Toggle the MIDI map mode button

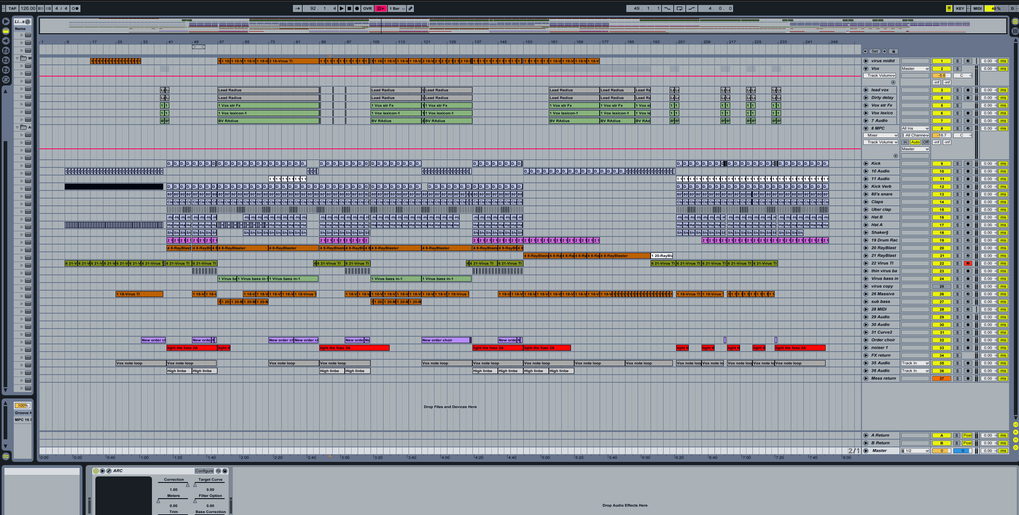(977, 8)
